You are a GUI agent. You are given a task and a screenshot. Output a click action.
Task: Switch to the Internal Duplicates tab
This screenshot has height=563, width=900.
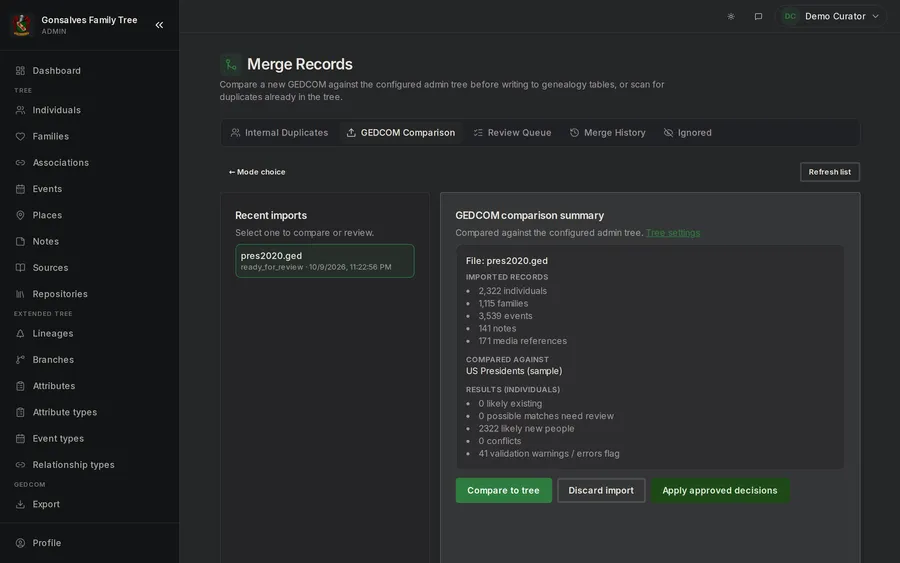coord(279,133)
